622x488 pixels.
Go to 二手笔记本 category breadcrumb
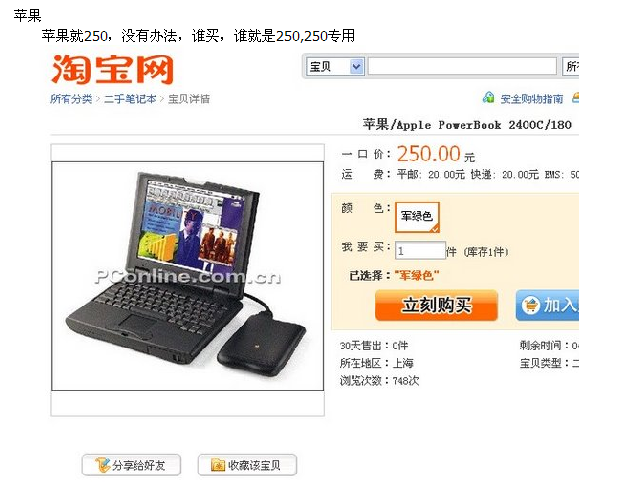pyautogui.click(x=130, y=99)
